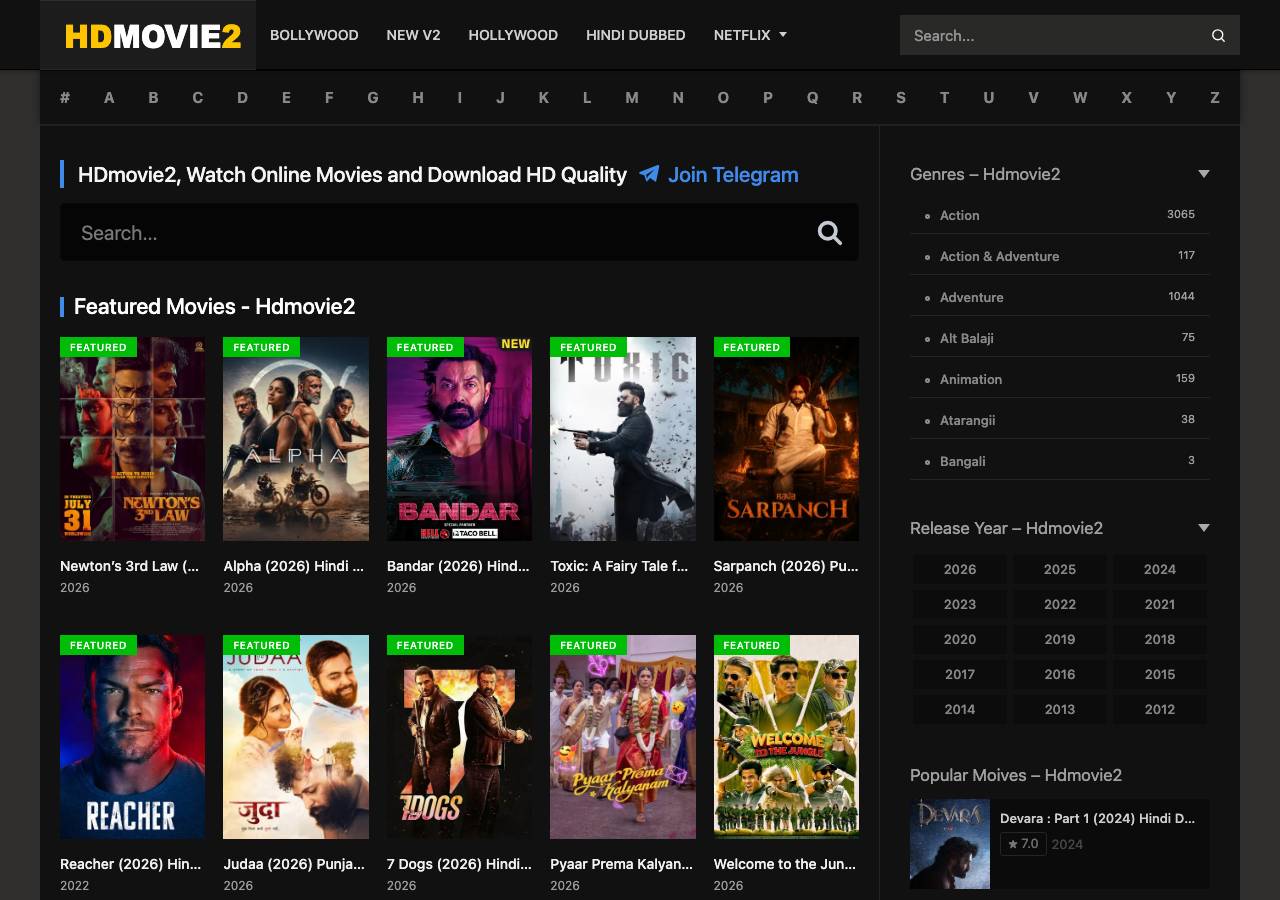Collapse the Release Year – Hdmovie2 section
The width and height of the screenshot is (1280, 900).
(x=1204, y=528)
